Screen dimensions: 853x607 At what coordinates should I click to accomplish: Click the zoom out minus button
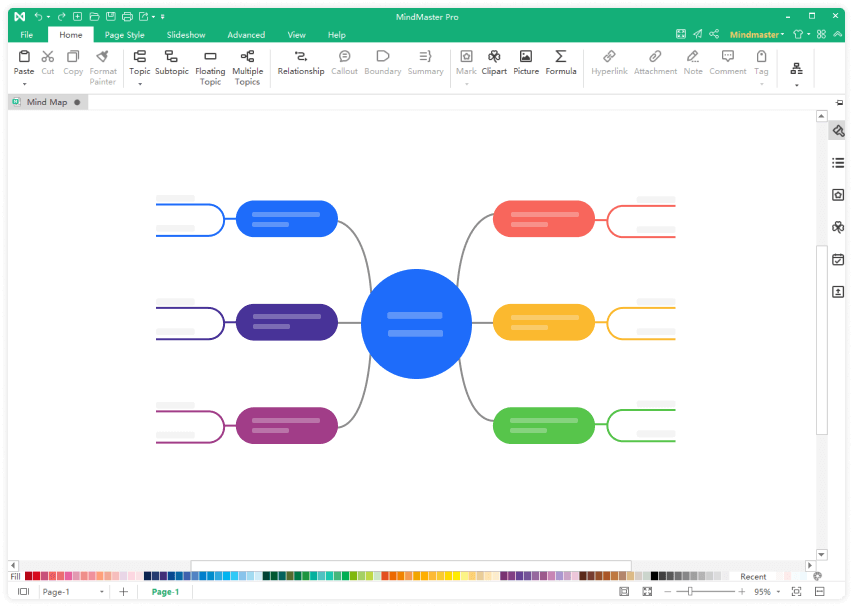(667, 592)
